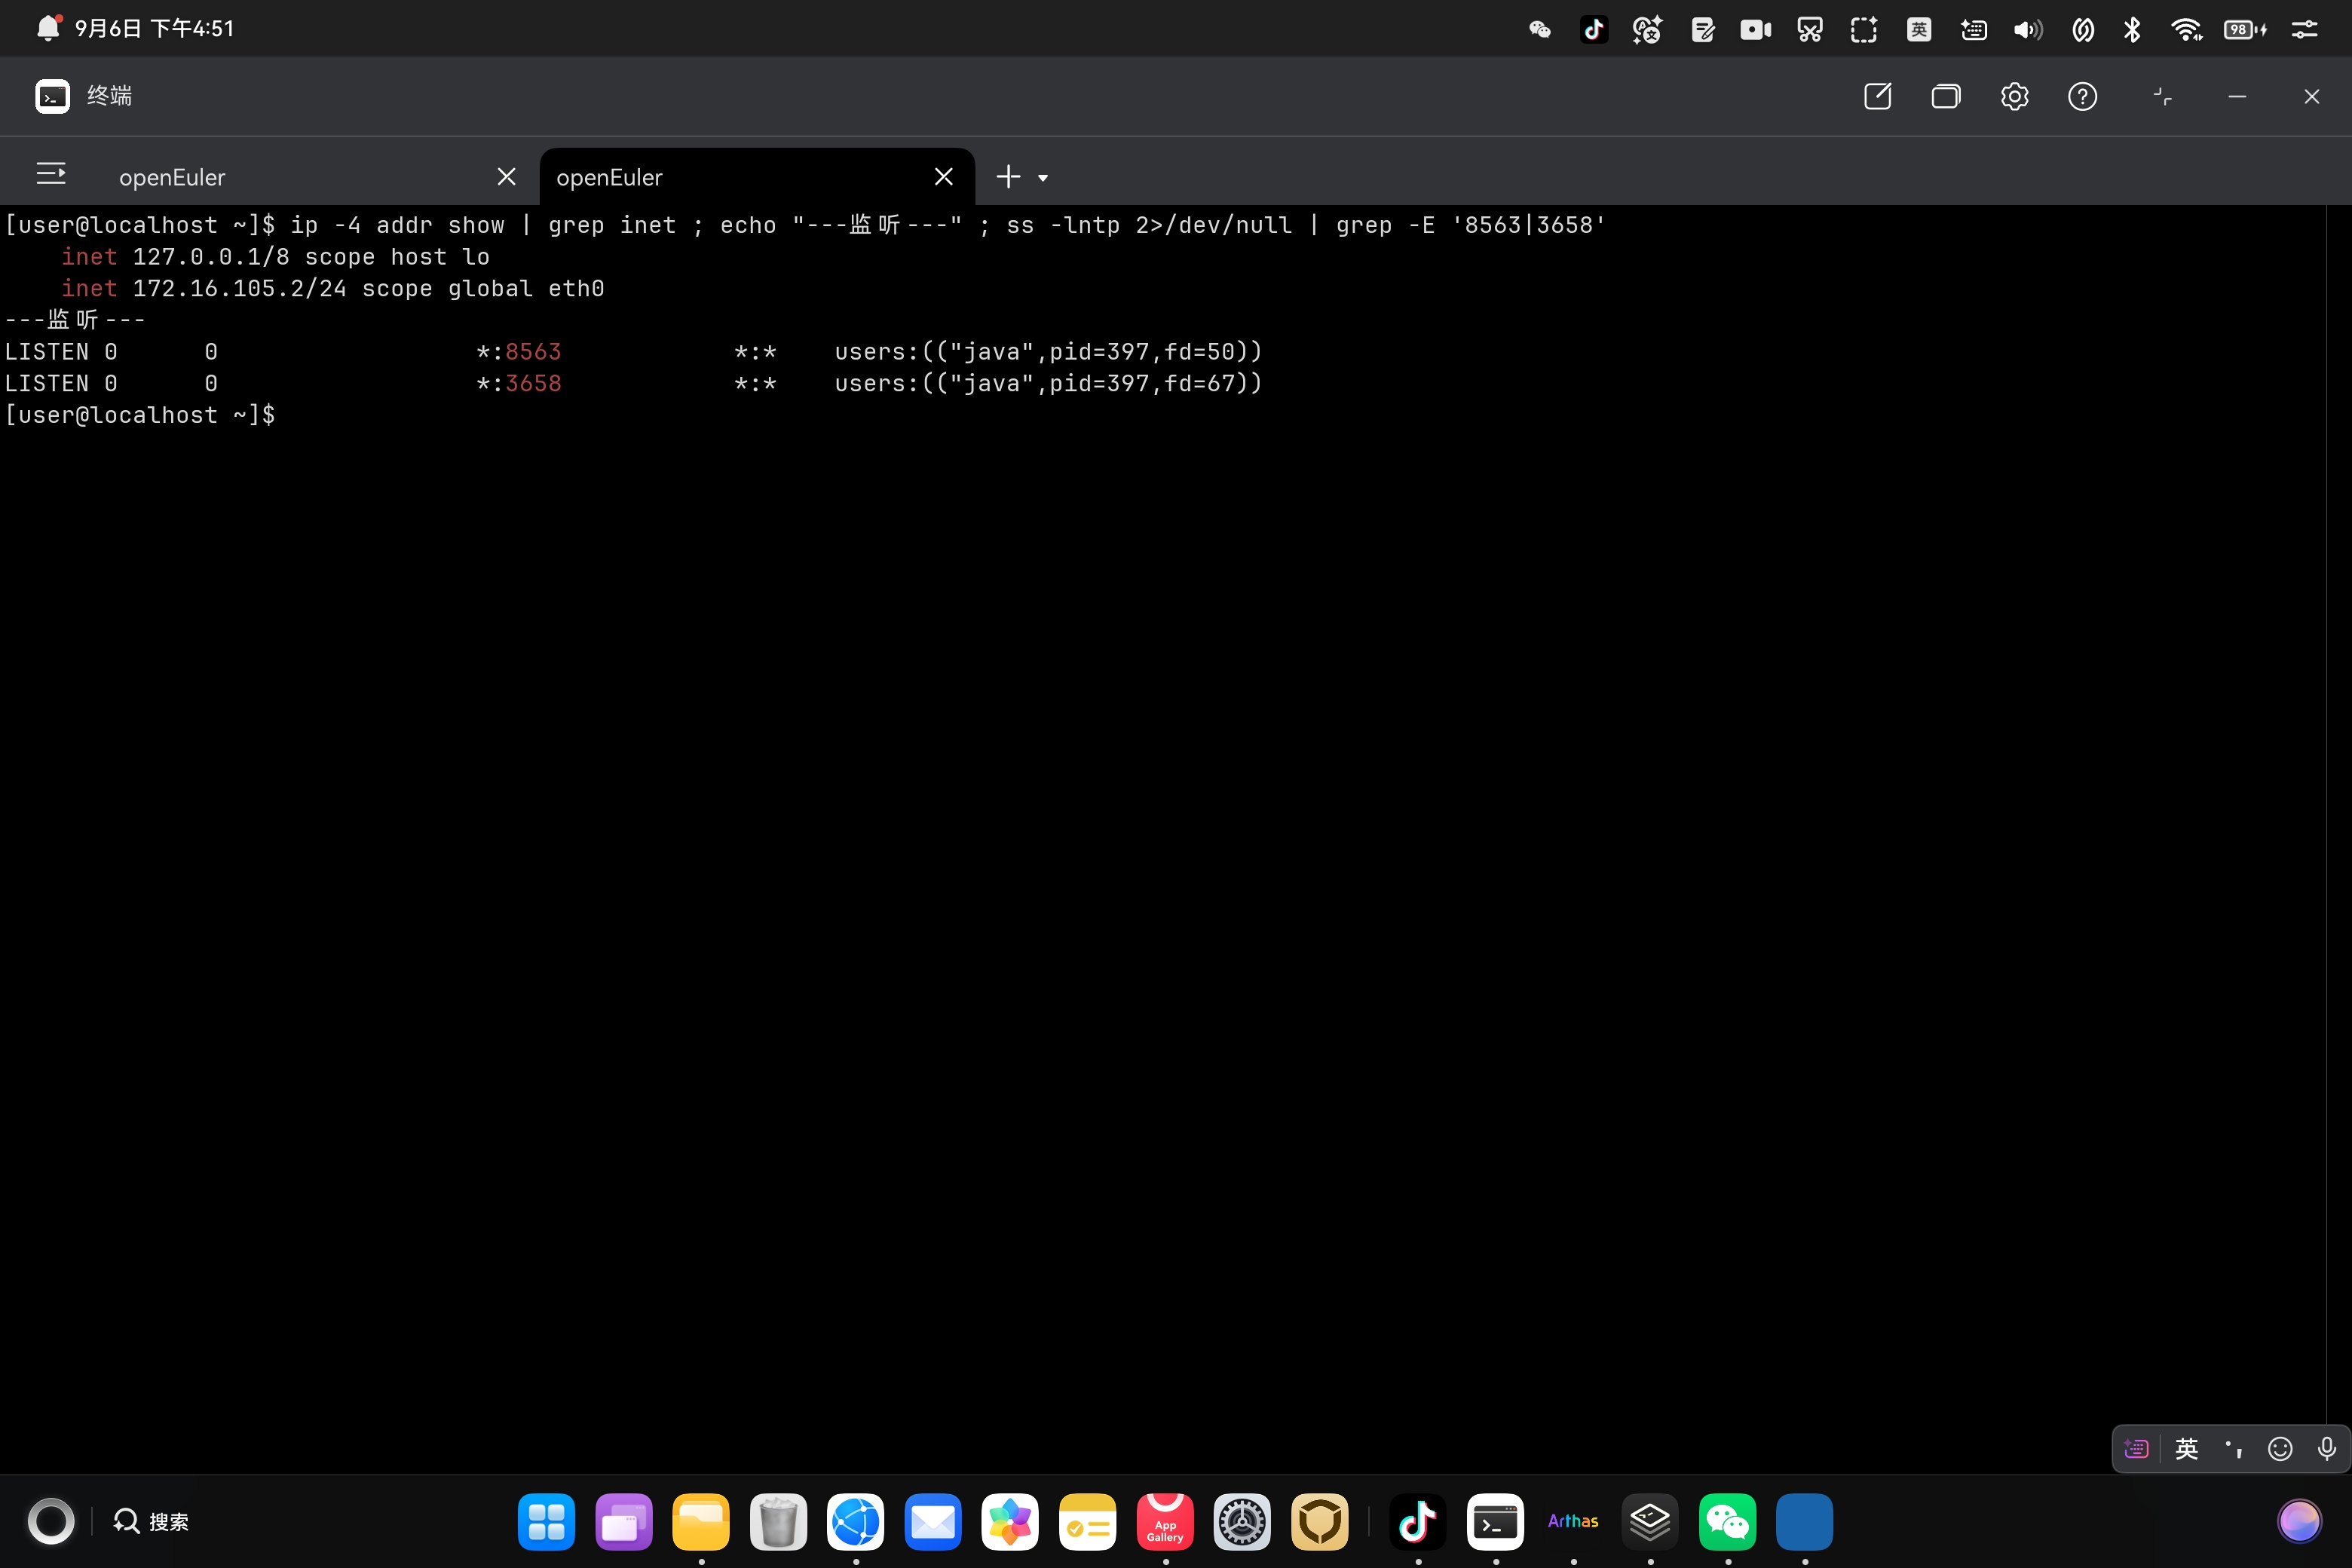Open the purple multi-window app in dock
2352x1568 pixels.
(624, 1521)
